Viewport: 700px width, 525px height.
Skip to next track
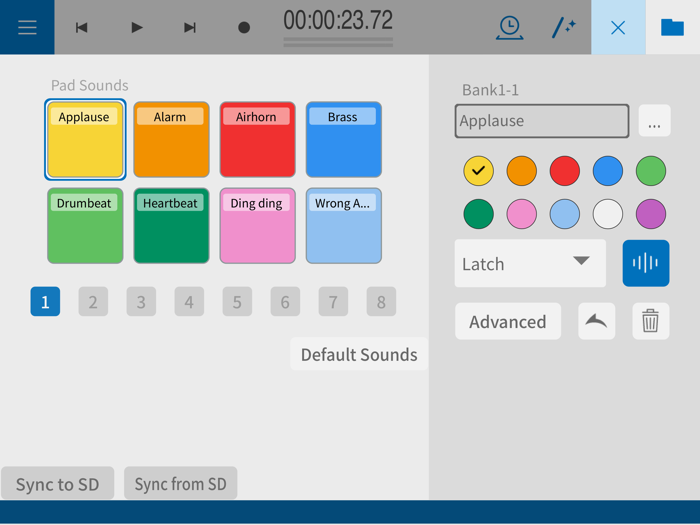[x=190, y=28]
